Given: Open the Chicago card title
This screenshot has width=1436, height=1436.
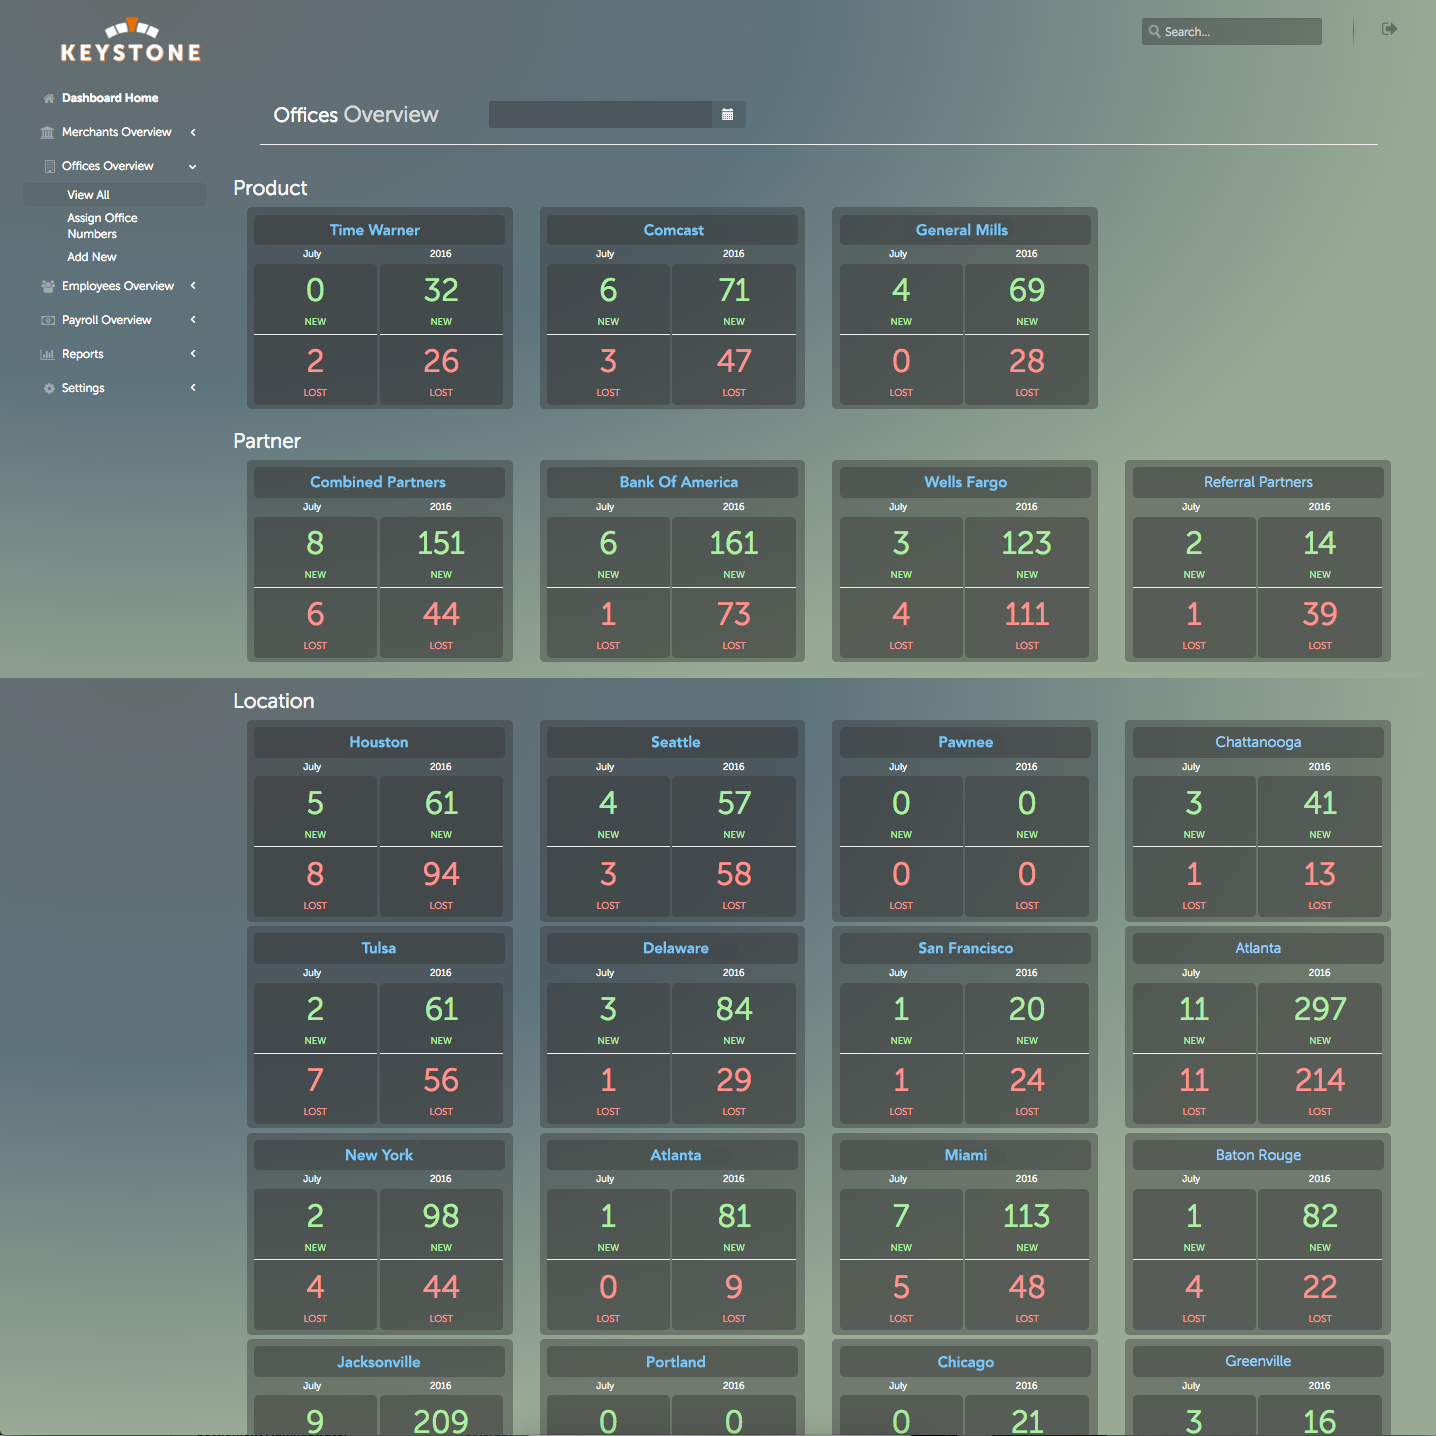Looking at the screenshot, I should [966, 1362].
